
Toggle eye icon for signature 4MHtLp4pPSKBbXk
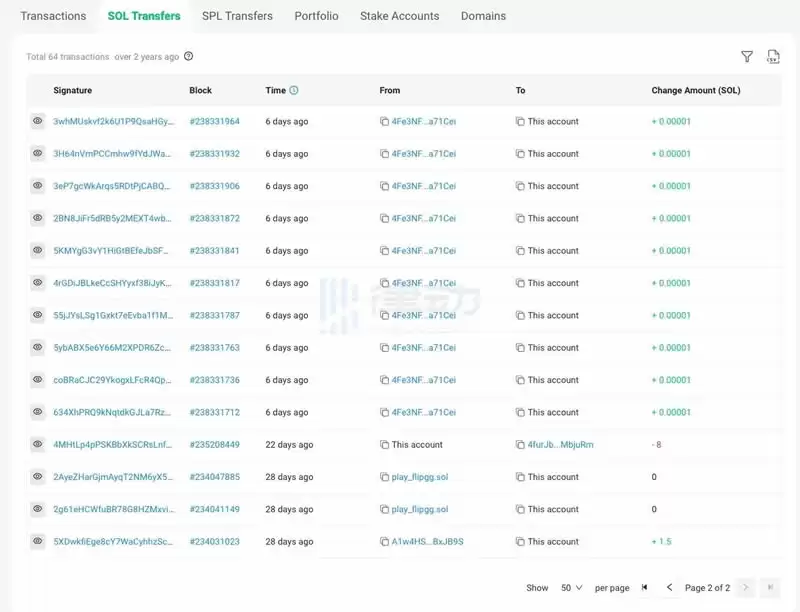point(37,444)
